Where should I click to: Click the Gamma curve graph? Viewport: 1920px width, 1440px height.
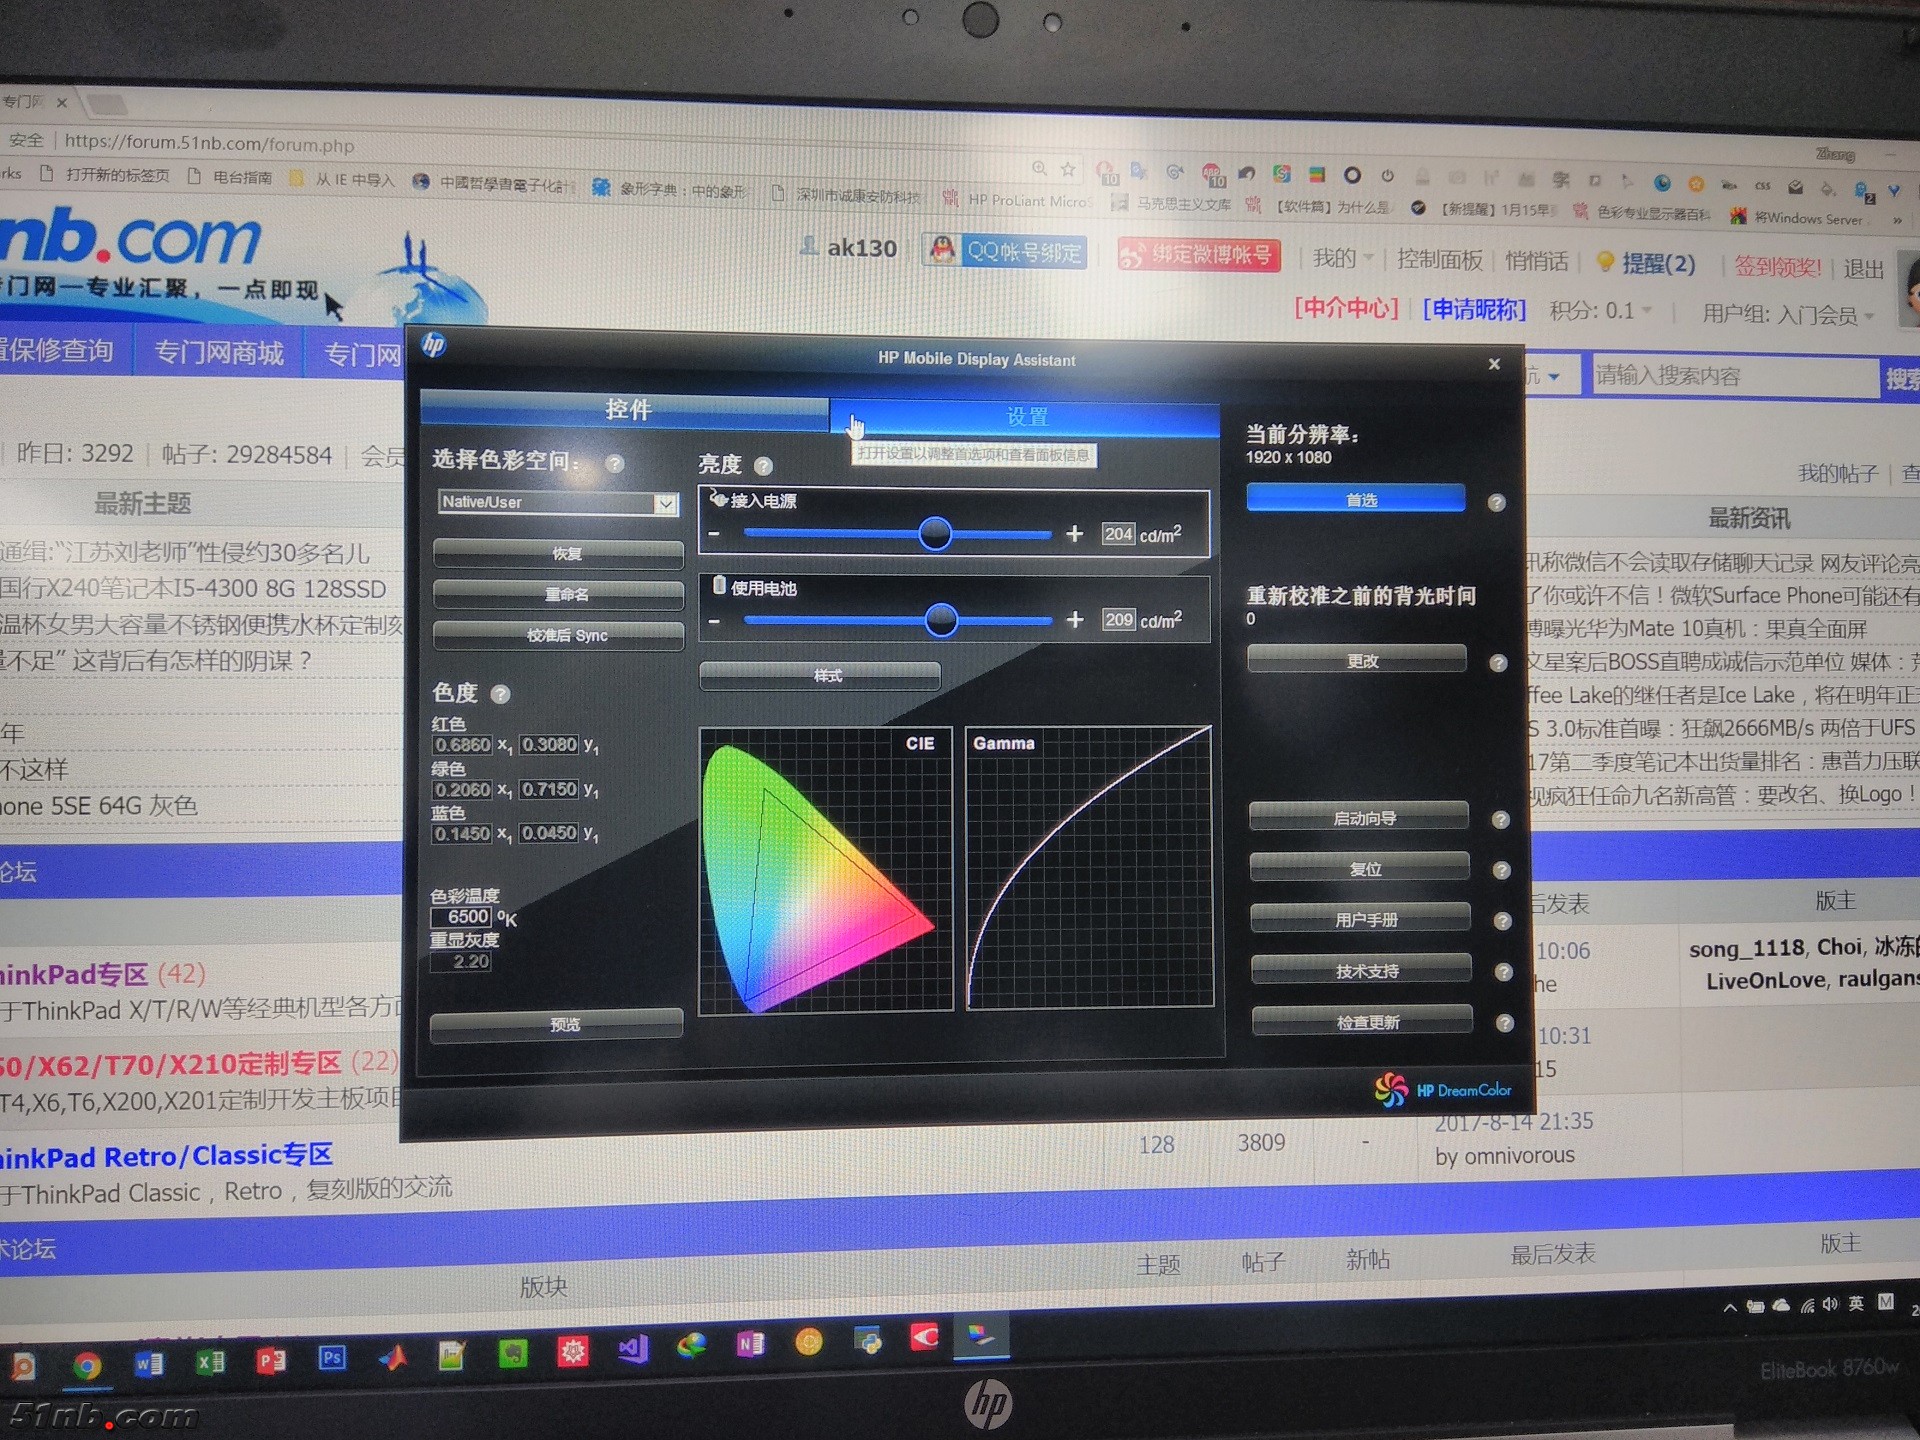pyautogui.click(x=1089, y=867)
